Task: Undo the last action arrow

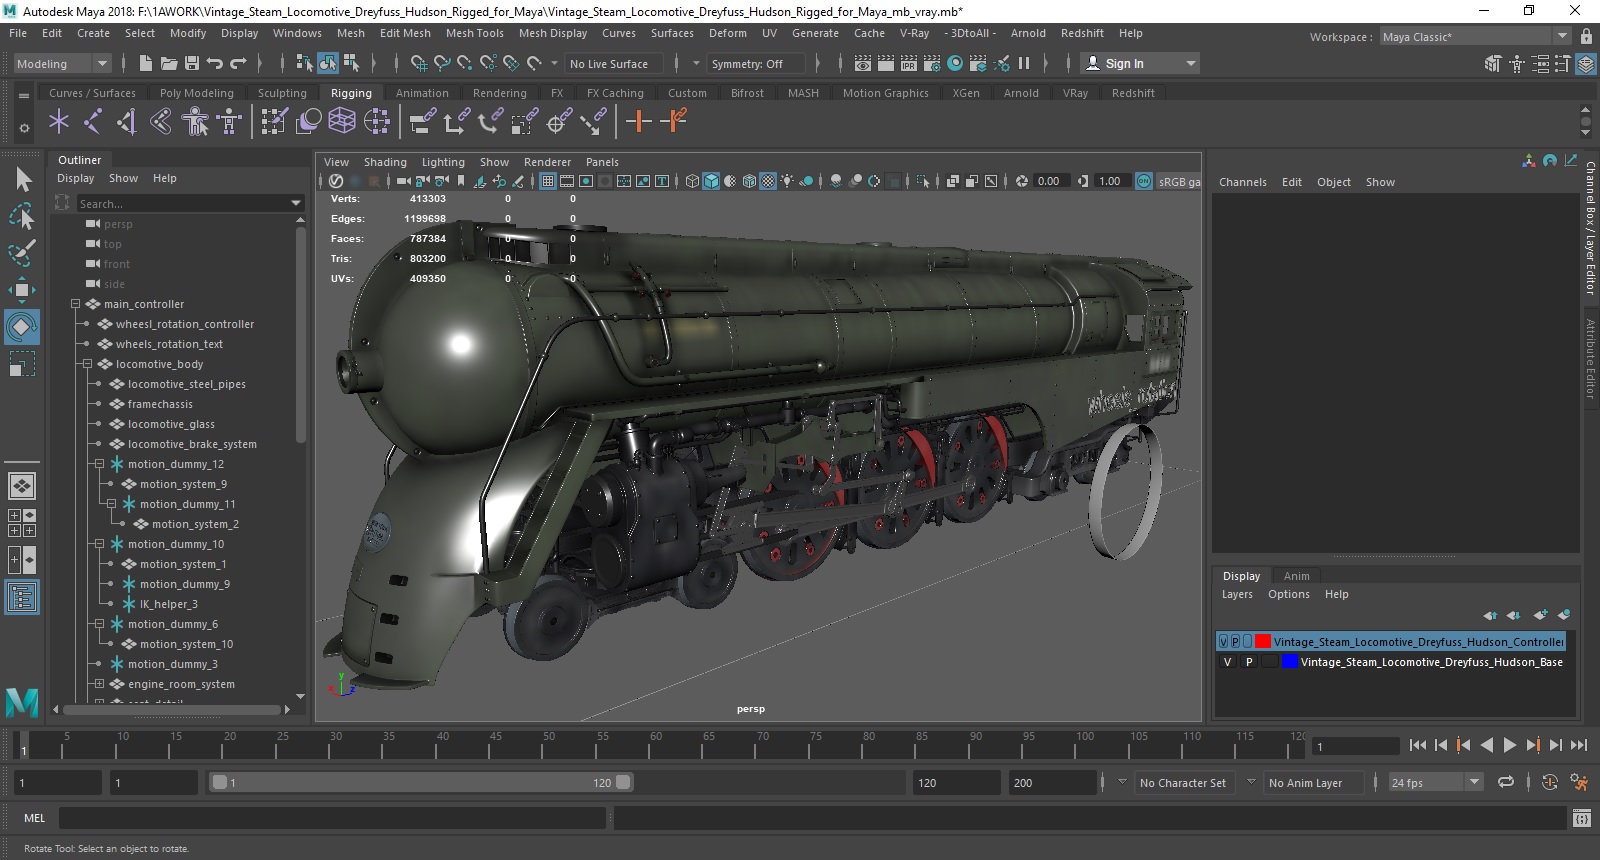Action: click(215, 63)
